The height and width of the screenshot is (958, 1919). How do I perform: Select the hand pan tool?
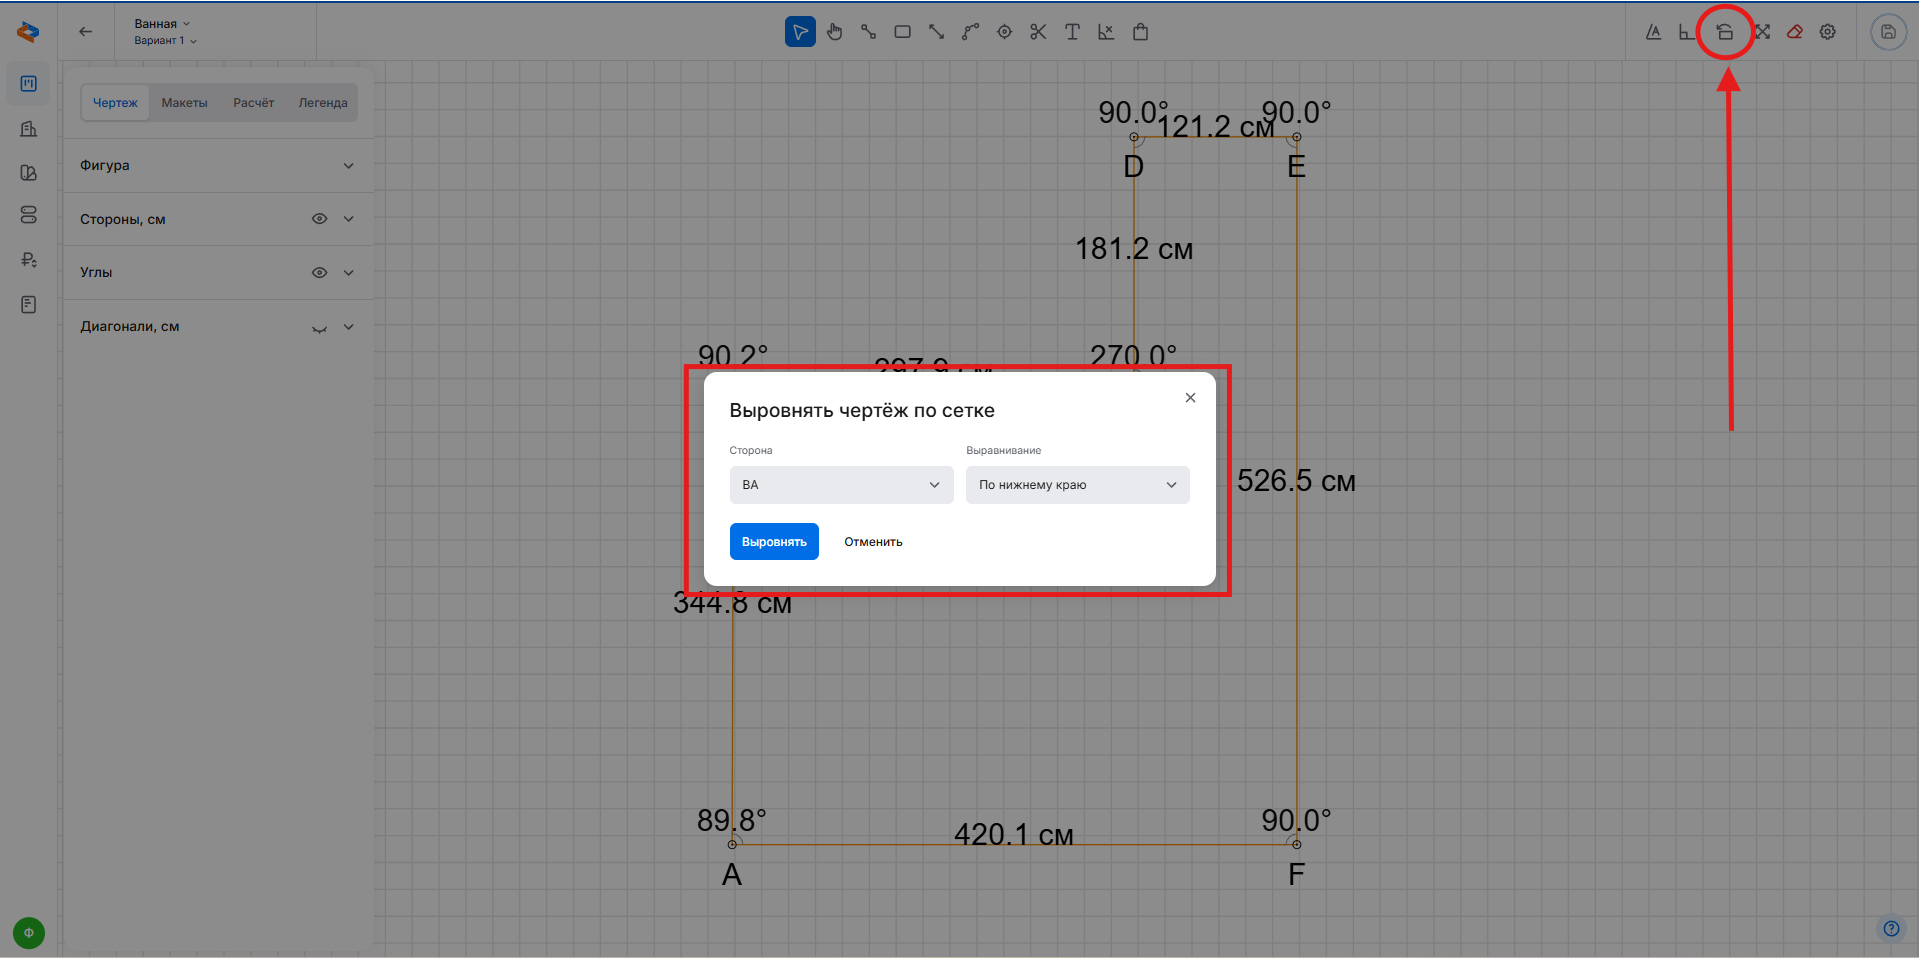[834, 32]
